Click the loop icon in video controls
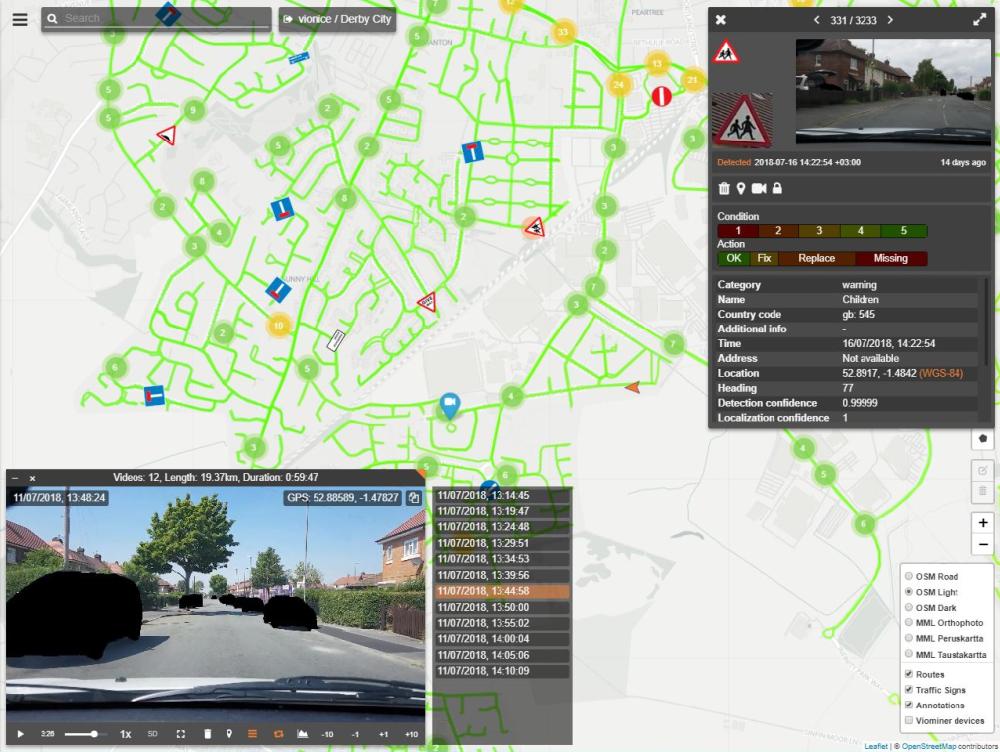The width and height of the screenshot is (1000, 752). point(277,734)
